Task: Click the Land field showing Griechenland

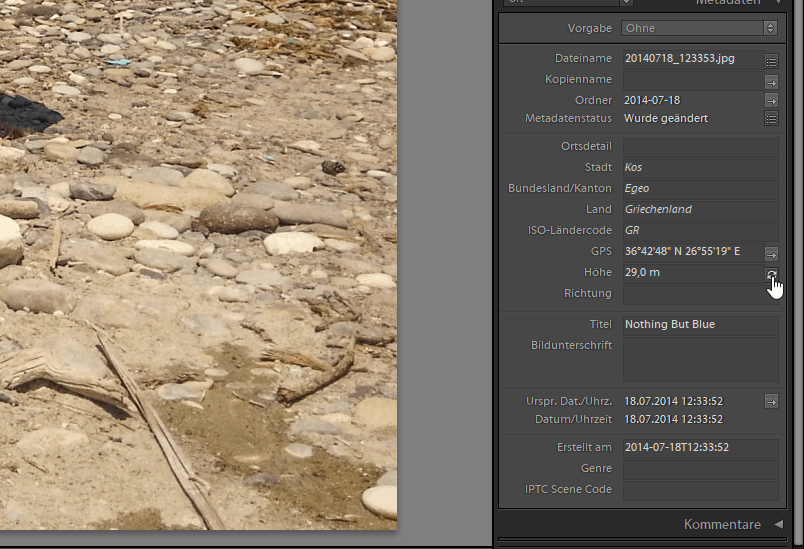Action: [x=699, y=210]
